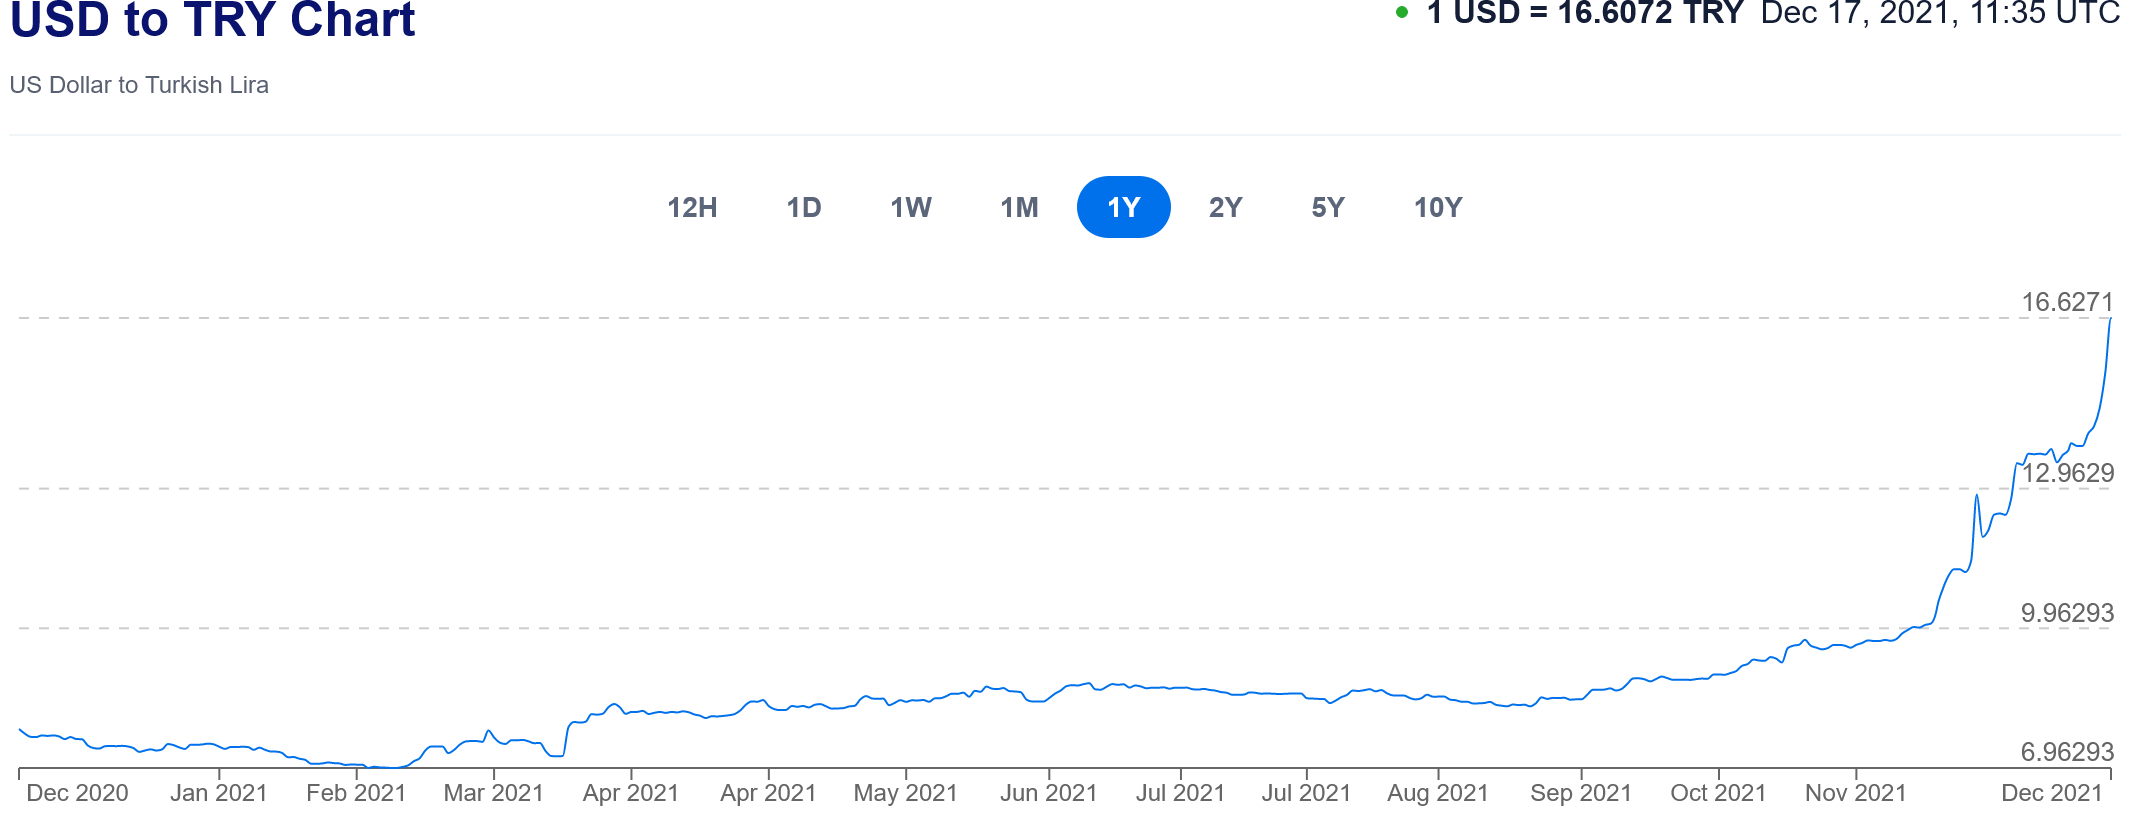
Task: Click the 16.6271 y-axis label
Action: pos(2067,302)
